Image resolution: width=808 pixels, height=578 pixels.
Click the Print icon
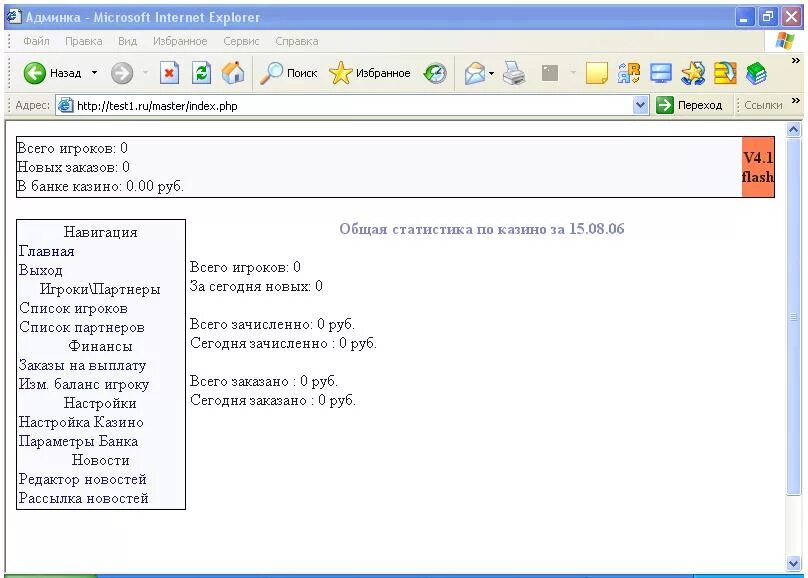click(514, 73)
